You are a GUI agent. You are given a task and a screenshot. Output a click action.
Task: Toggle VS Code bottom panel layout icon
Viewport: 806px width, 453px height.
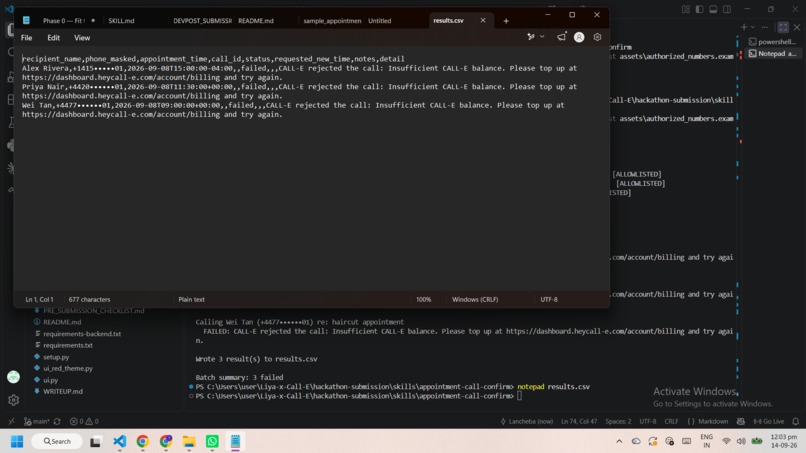click(713, 9)
